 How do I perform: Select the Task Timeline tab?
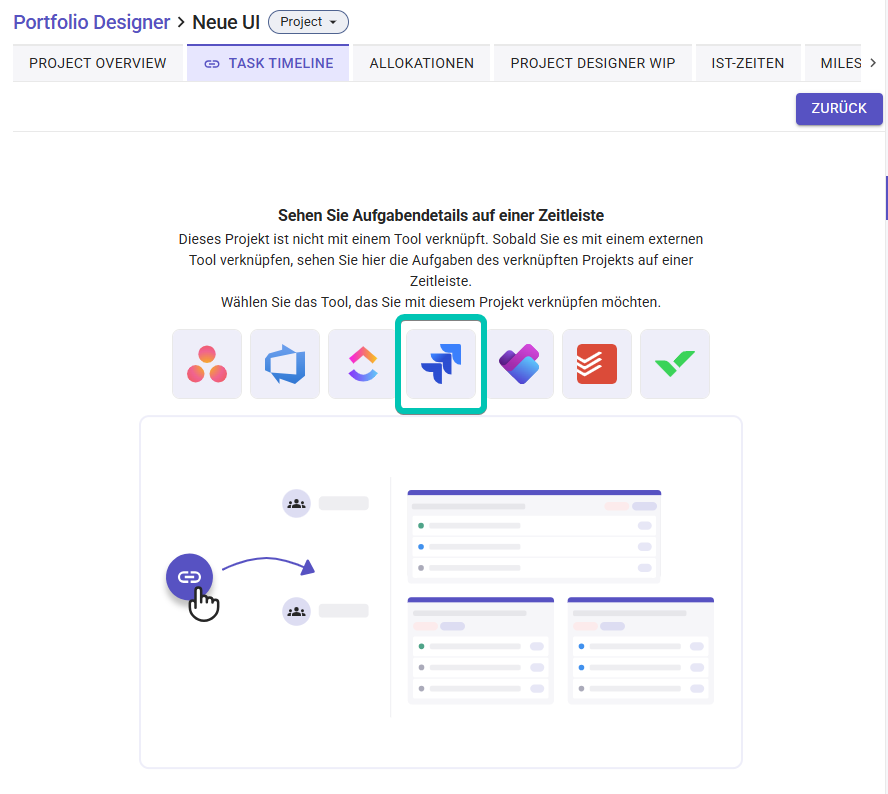coord(268,63)
